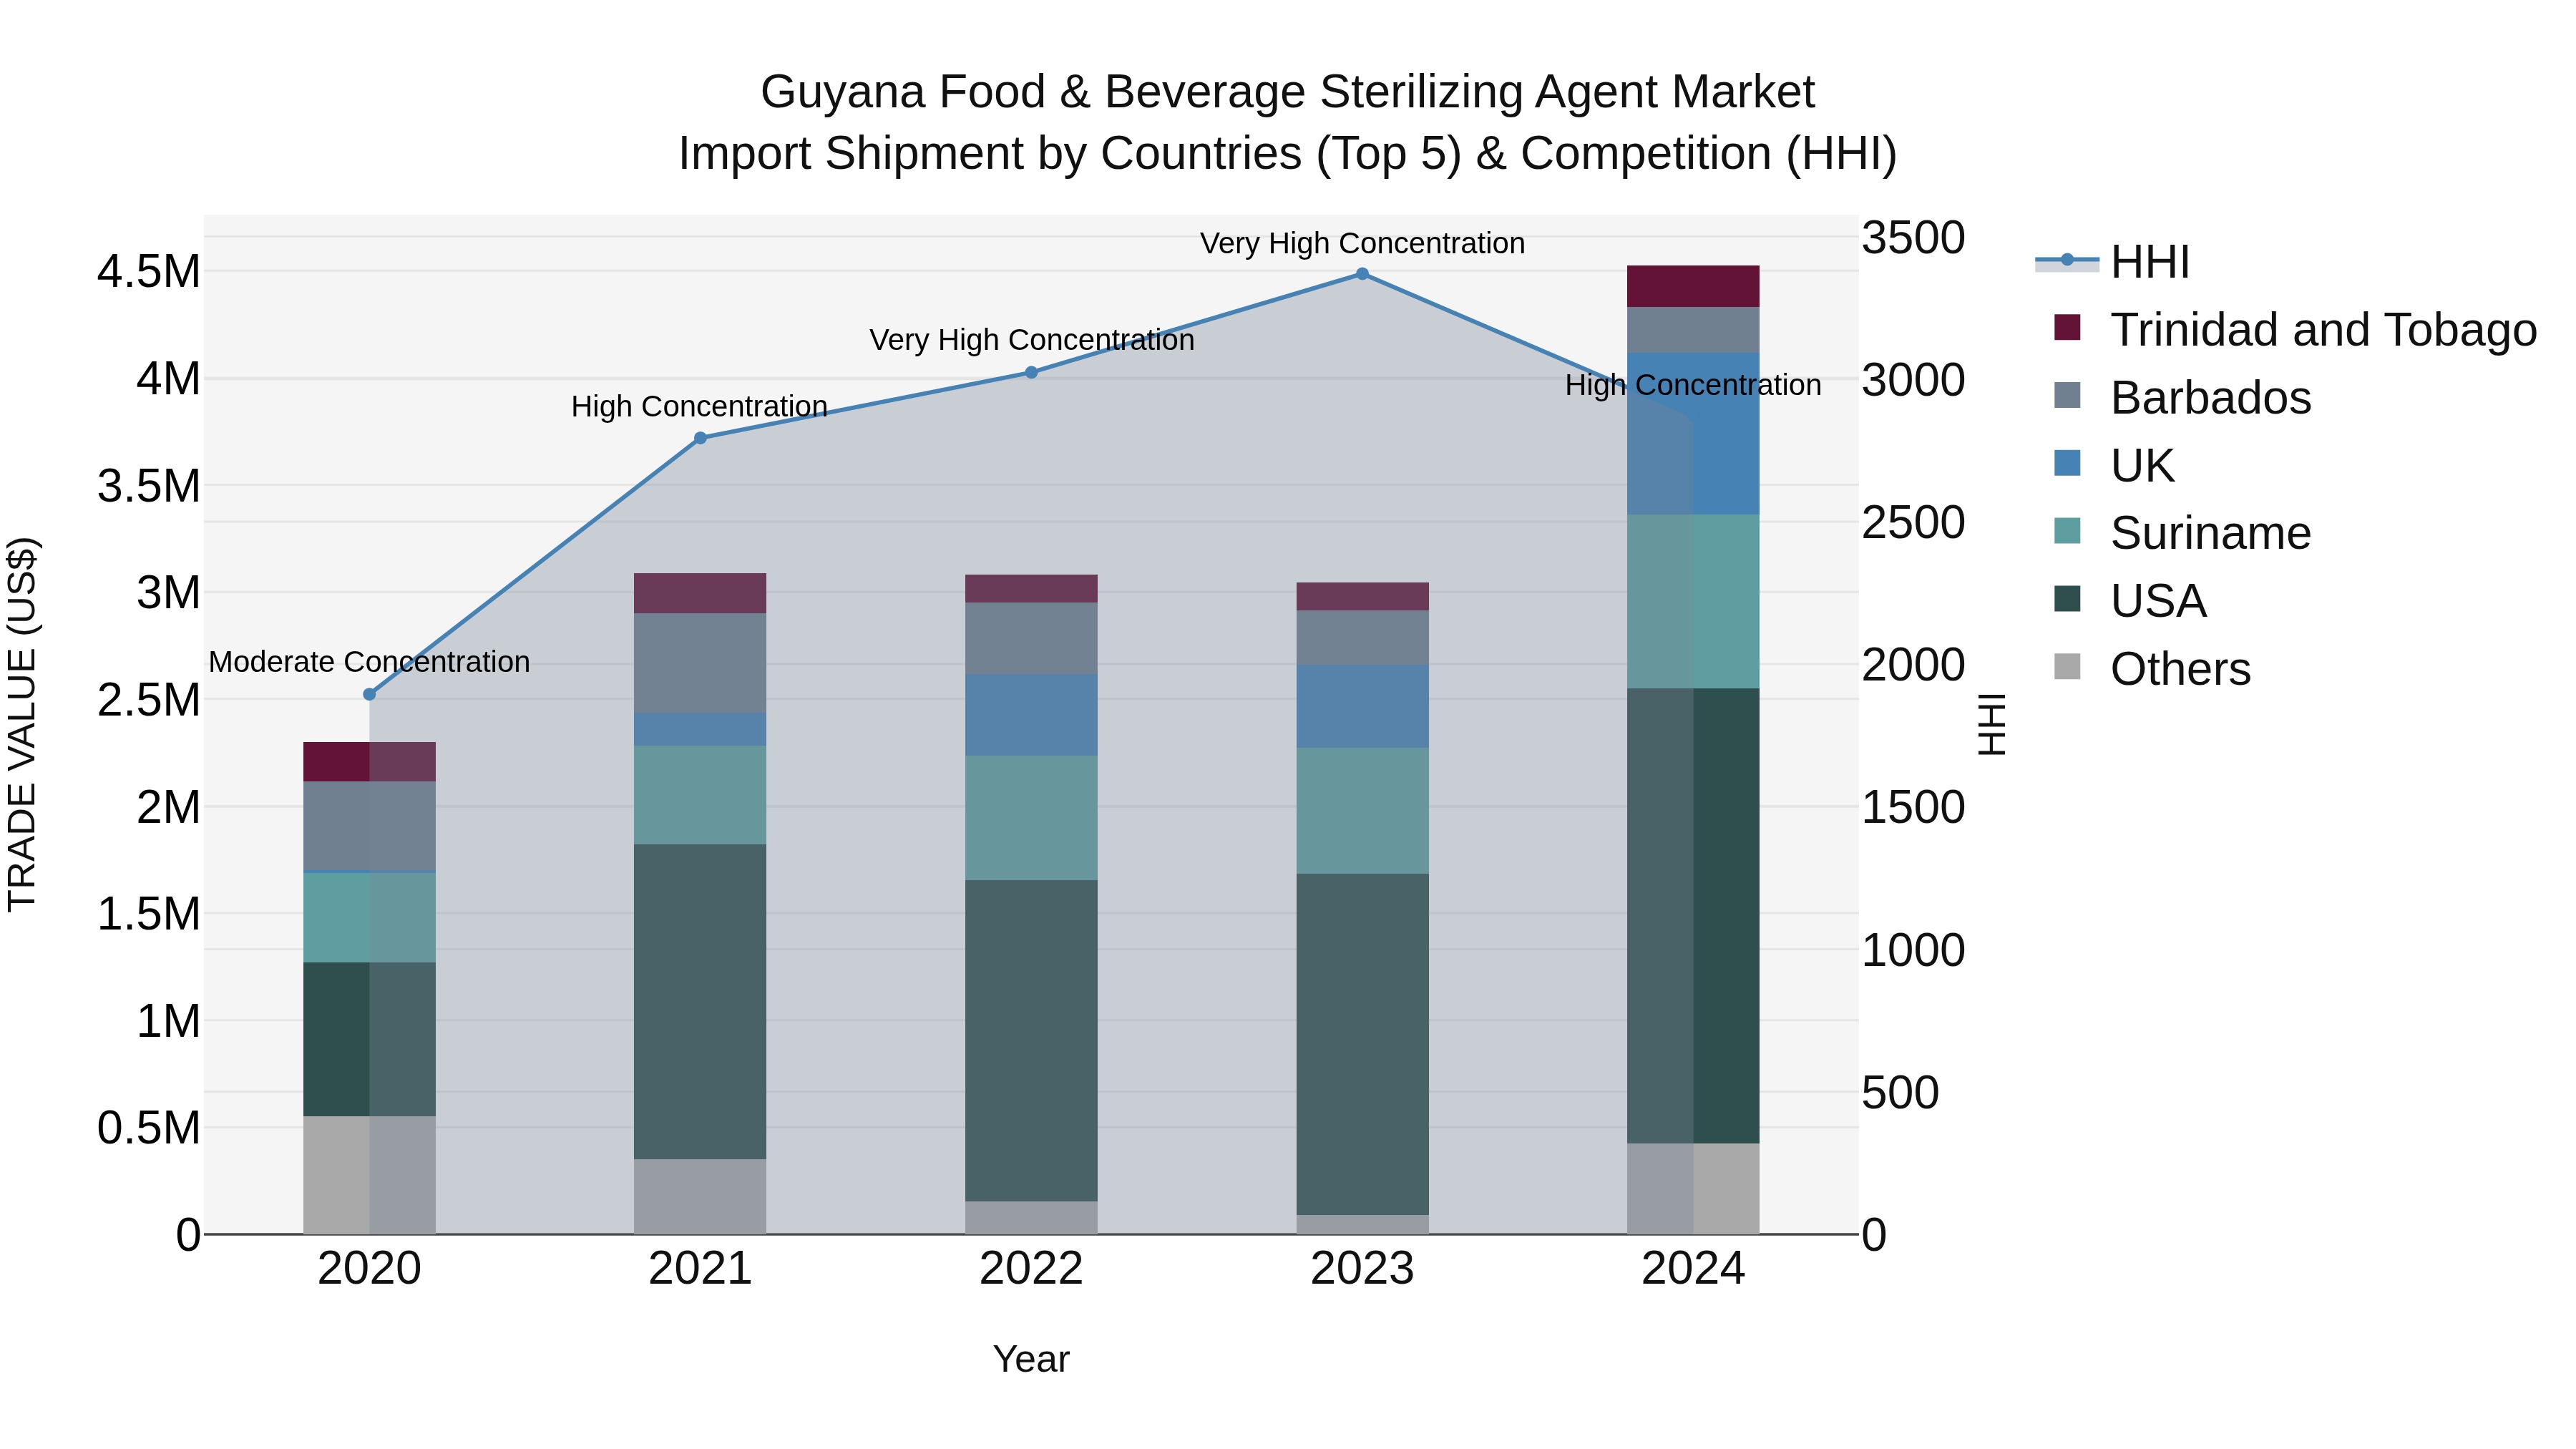
Task: Click the 'Year' axis title
Action: (1031, 1359)
